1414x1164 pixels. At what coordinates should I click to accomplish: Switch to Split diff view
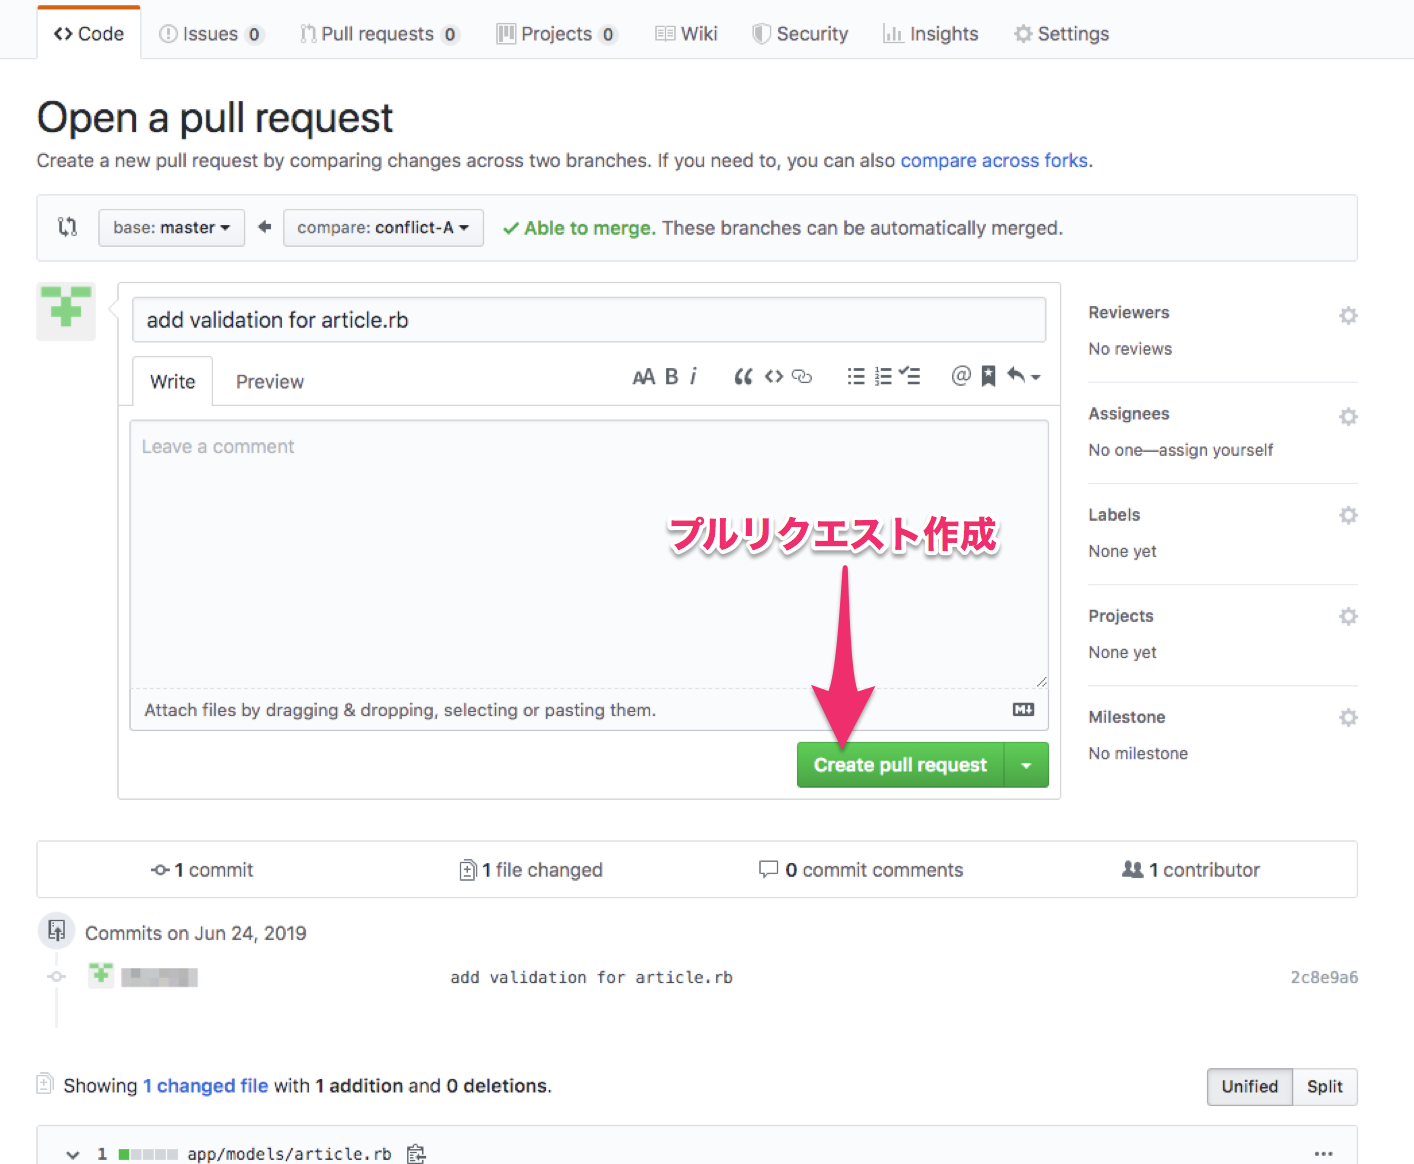1324,1087
